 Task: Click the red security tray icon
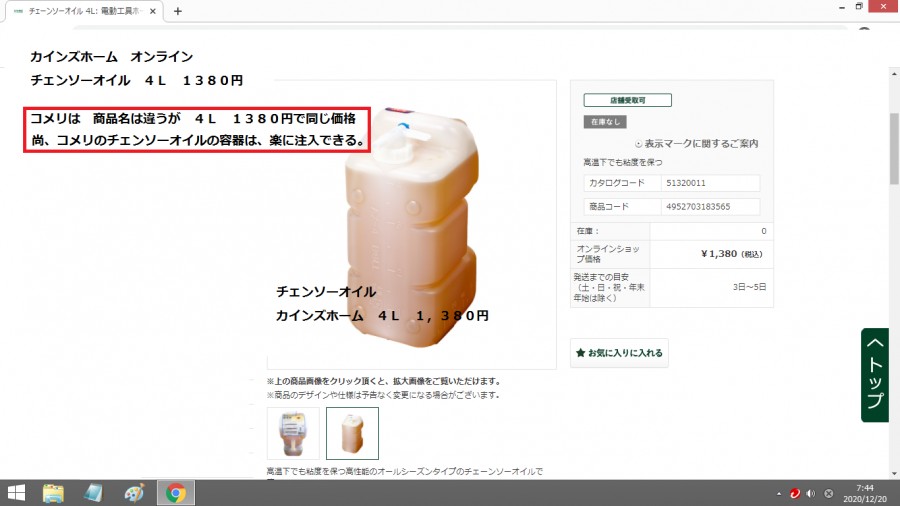(x=794, y=493)
